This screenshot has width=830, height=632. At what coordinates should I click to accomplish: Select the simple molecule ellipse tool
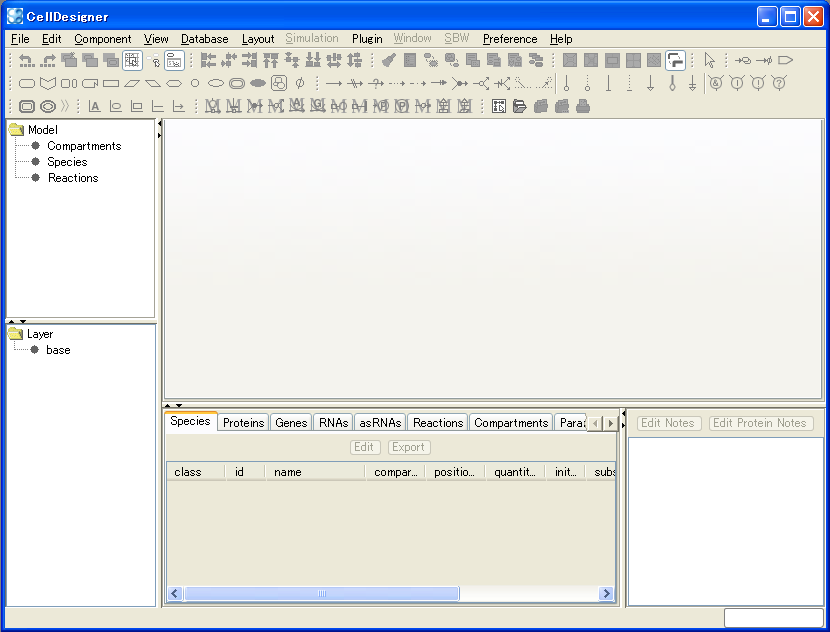[x=215, y=84]
